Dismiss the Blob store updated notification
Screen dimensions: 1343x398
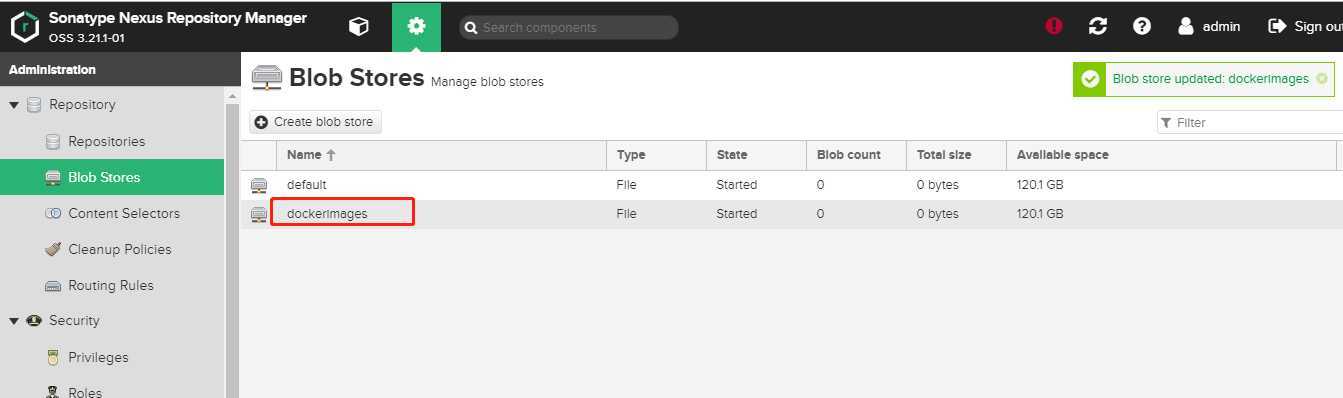tap(1322, 79)
